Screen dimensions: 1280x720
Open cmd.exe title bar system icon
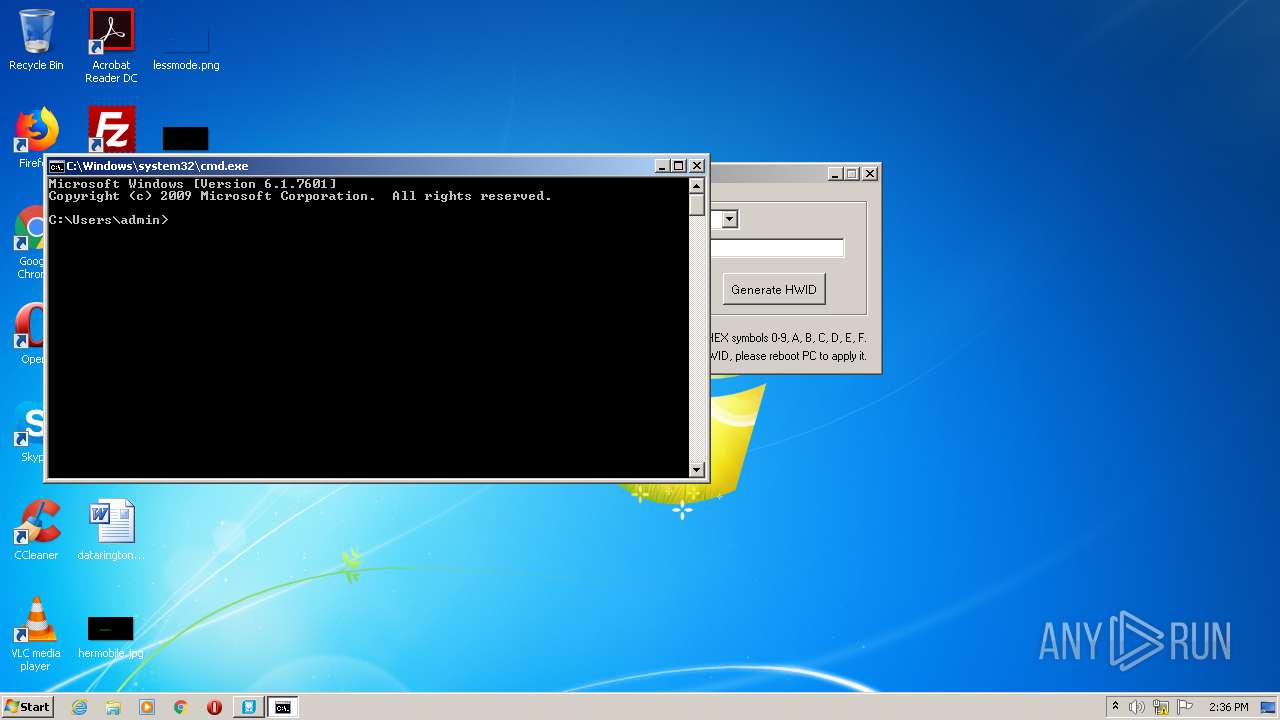click(56, 166)
